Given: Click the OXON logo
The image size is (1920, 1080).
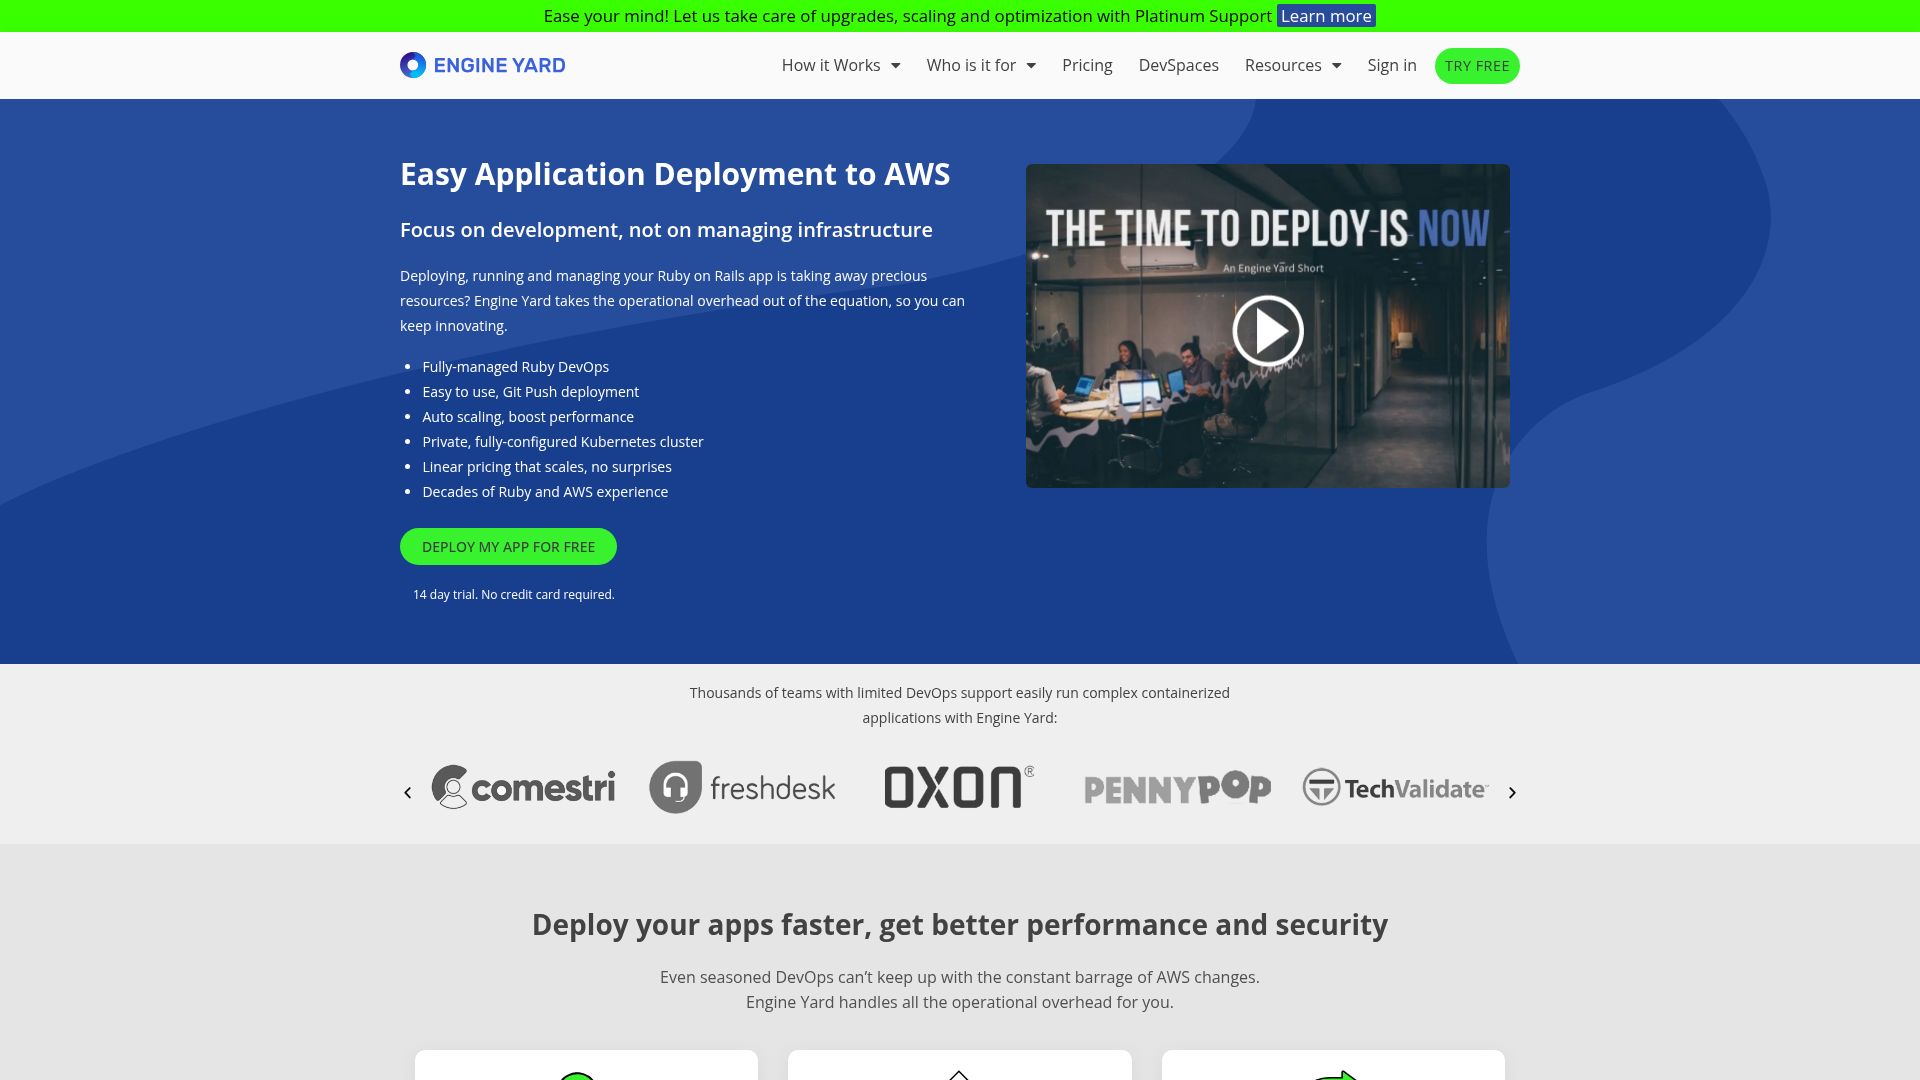Looking at the screenshot, I should [959, 787].
